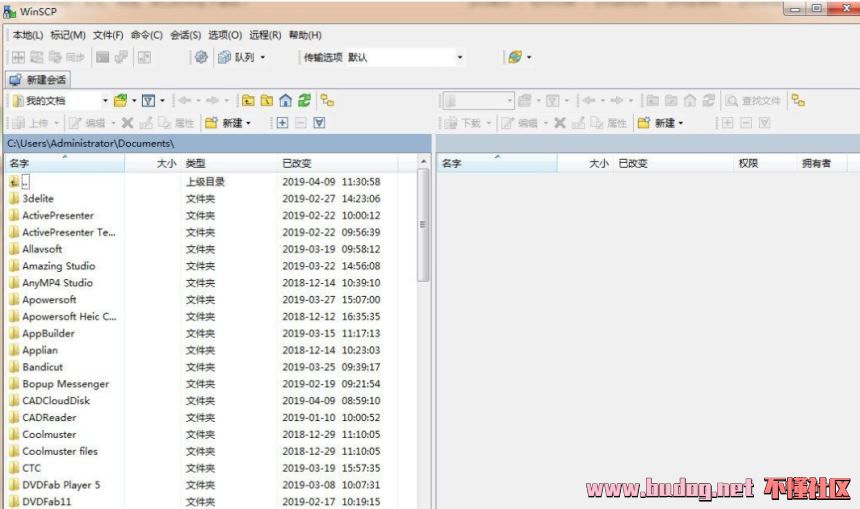This screenshot has height=509, width=860.
Task: Click the local 上传 upload button
Action: (31, 123)
